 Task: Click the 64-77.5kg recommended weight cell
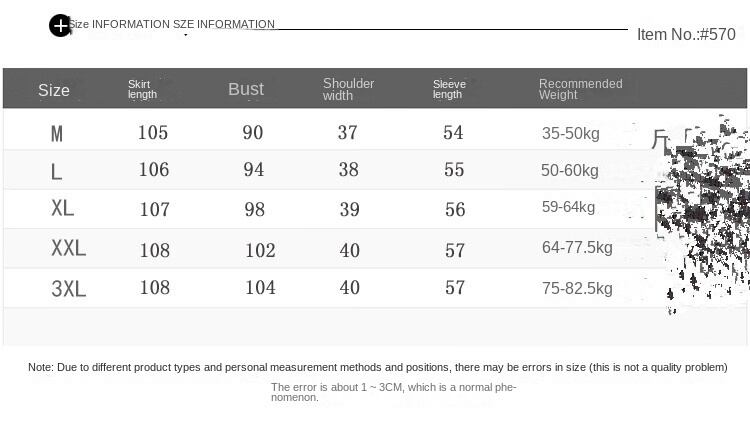tap(577, 248)
